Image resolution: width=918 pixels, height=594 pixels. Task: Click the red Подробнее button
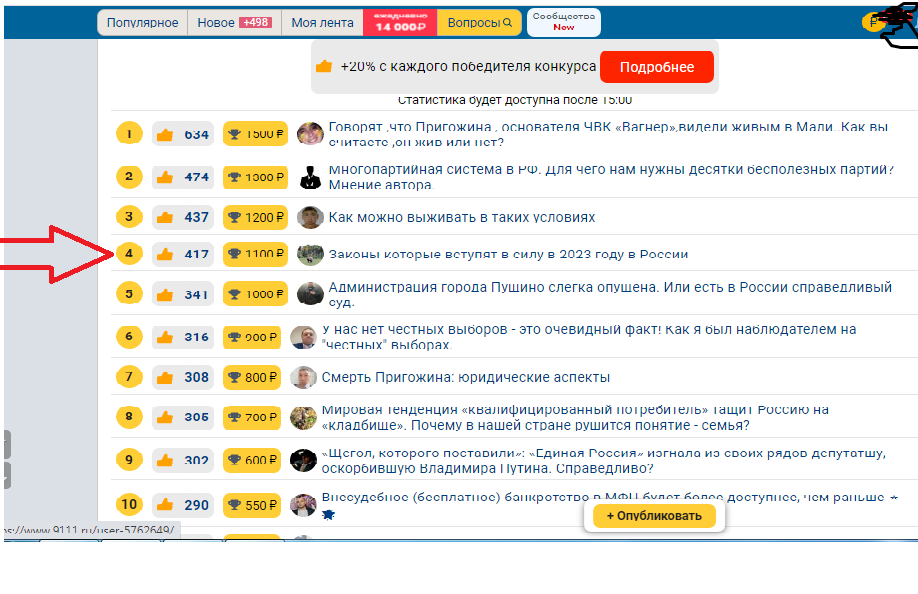656,67
